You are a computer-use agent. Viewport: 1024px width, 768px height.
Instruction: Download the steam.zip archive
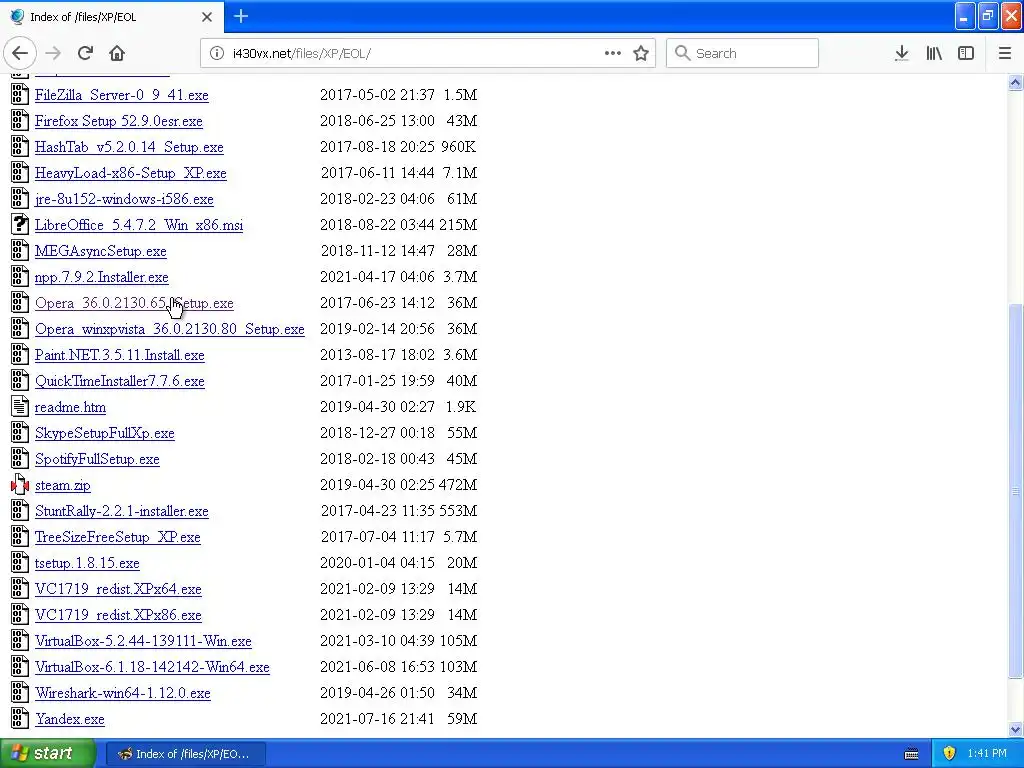pyautogui.click(x=63, y=485)
